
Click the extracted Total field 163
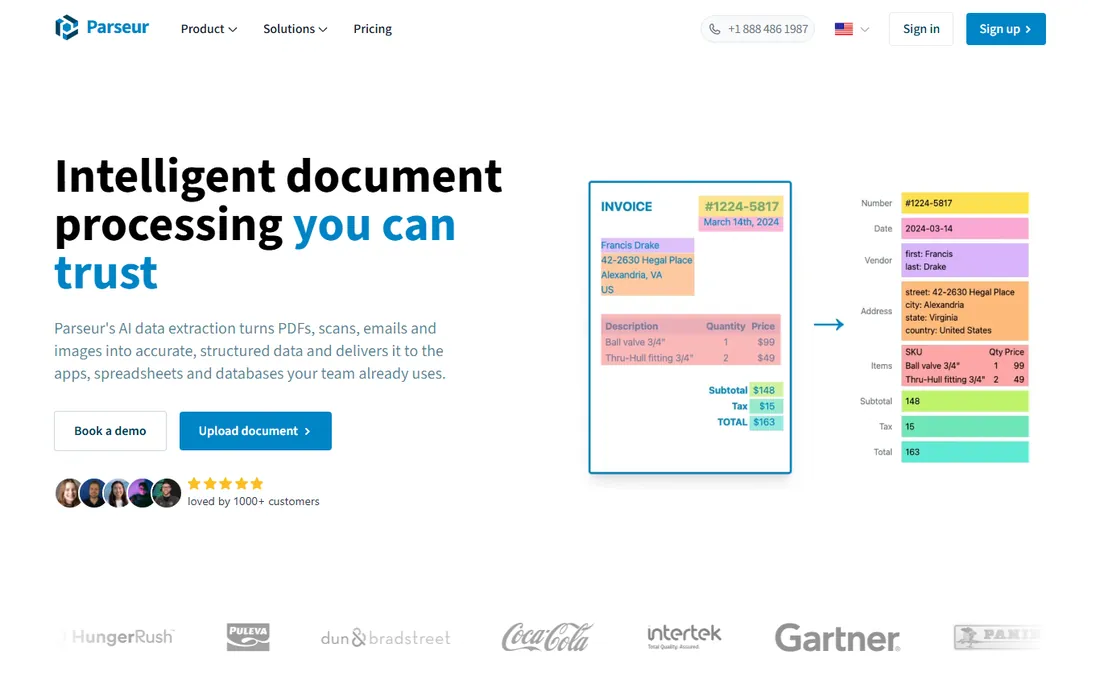[965, 452]
